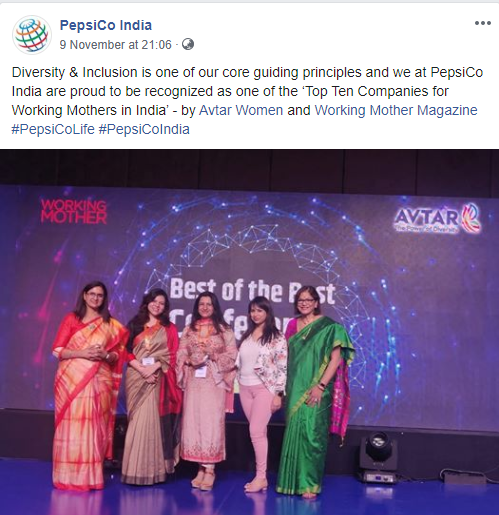499x515 pixels.
Task: Click the stage spotlight in the photo
Action: pyautogui.click(x=376, y=457)
